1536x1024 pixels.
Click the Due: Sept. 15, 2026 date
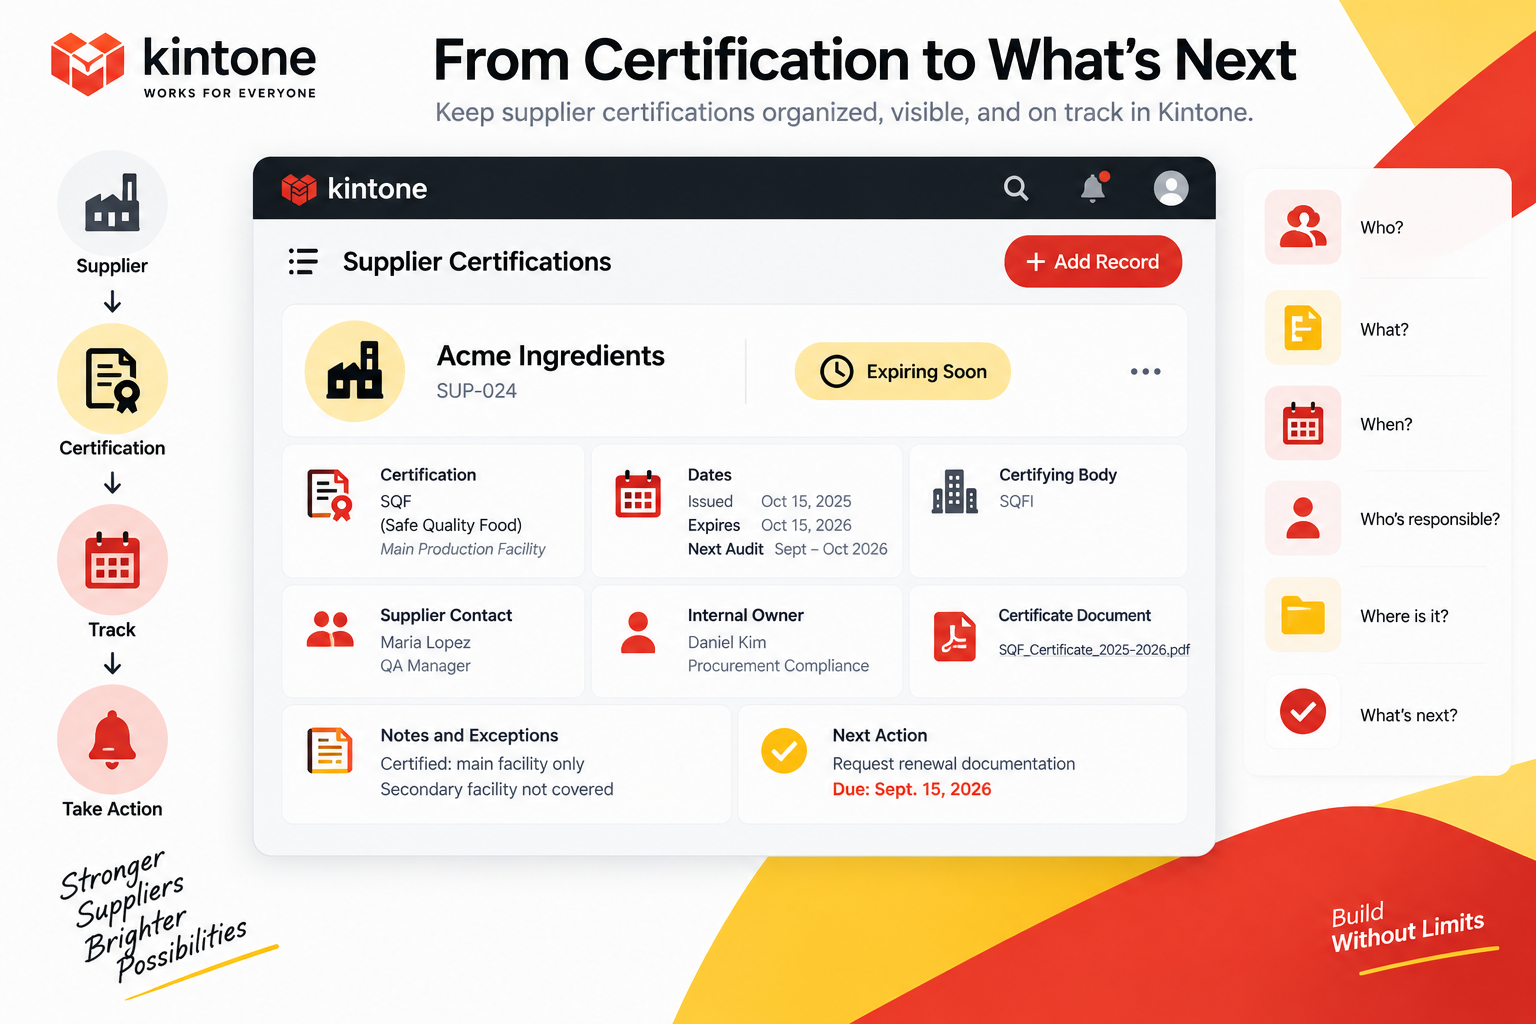[912, 789]
